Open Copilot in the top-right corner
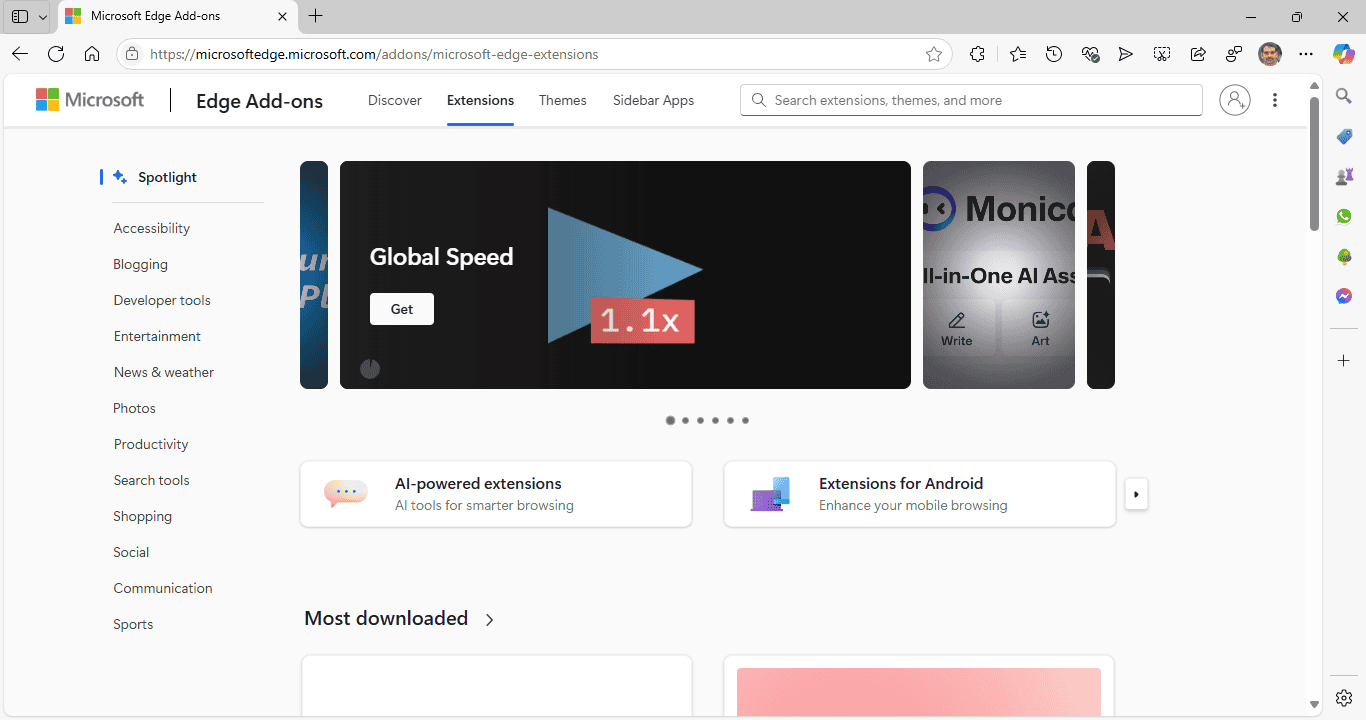The width and height of the screenshot is (1366, 720). tap(1343, 55)
